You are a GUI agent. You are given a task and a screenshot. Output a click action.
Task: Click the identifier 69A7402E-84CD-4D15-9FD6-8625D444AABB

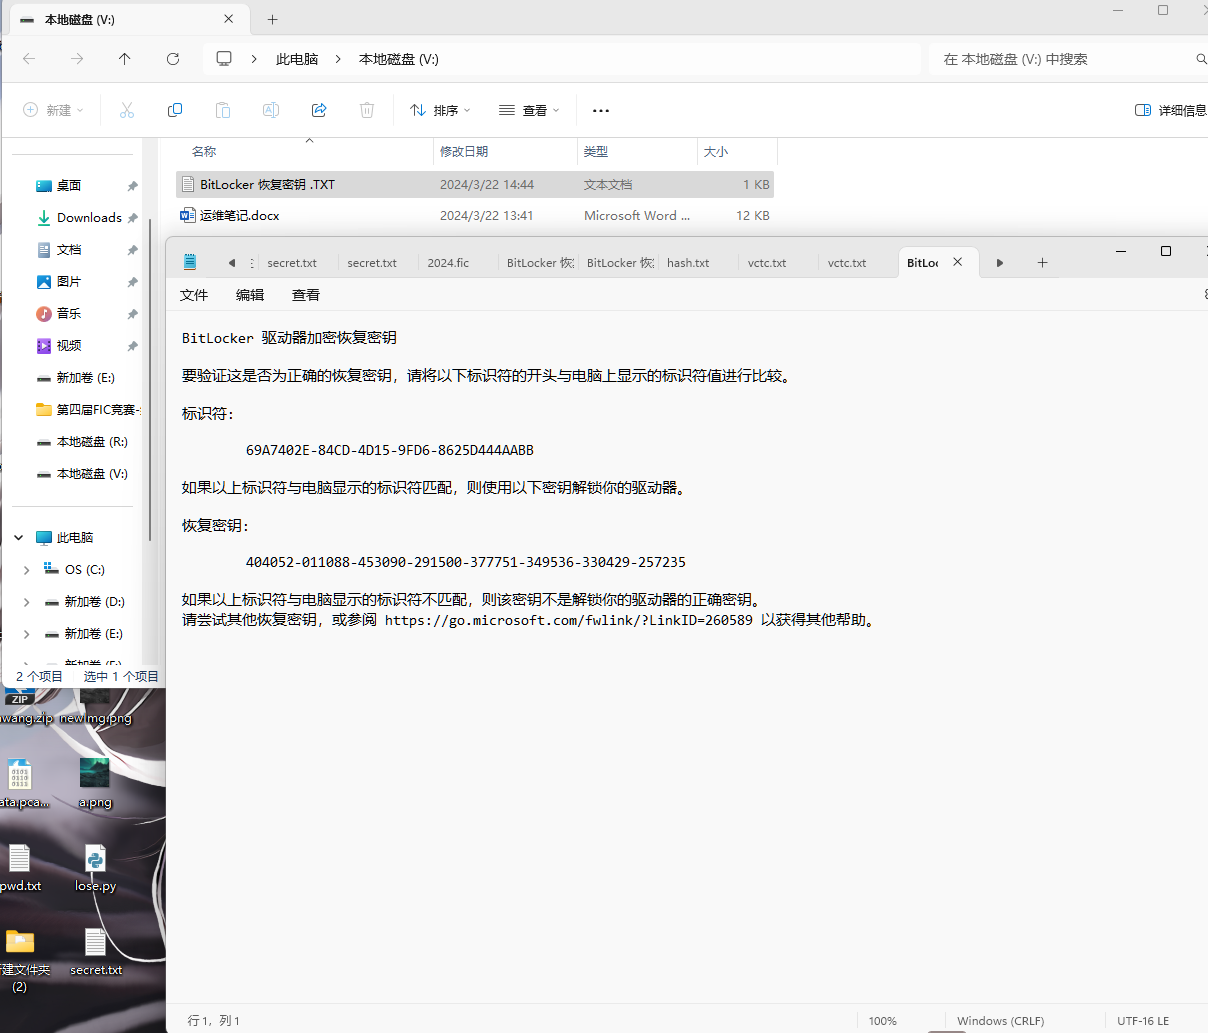coord(390,450)
